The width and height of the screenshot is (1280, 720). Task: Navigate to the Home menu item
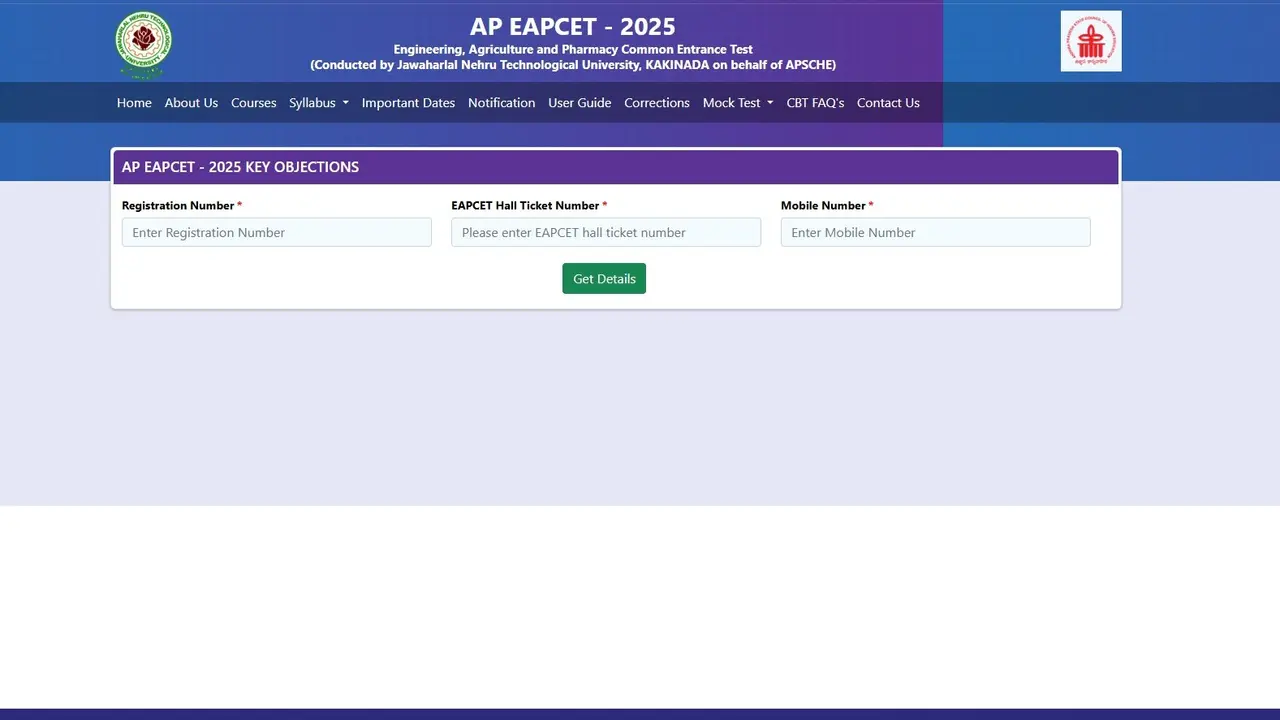tap(134, 102)
